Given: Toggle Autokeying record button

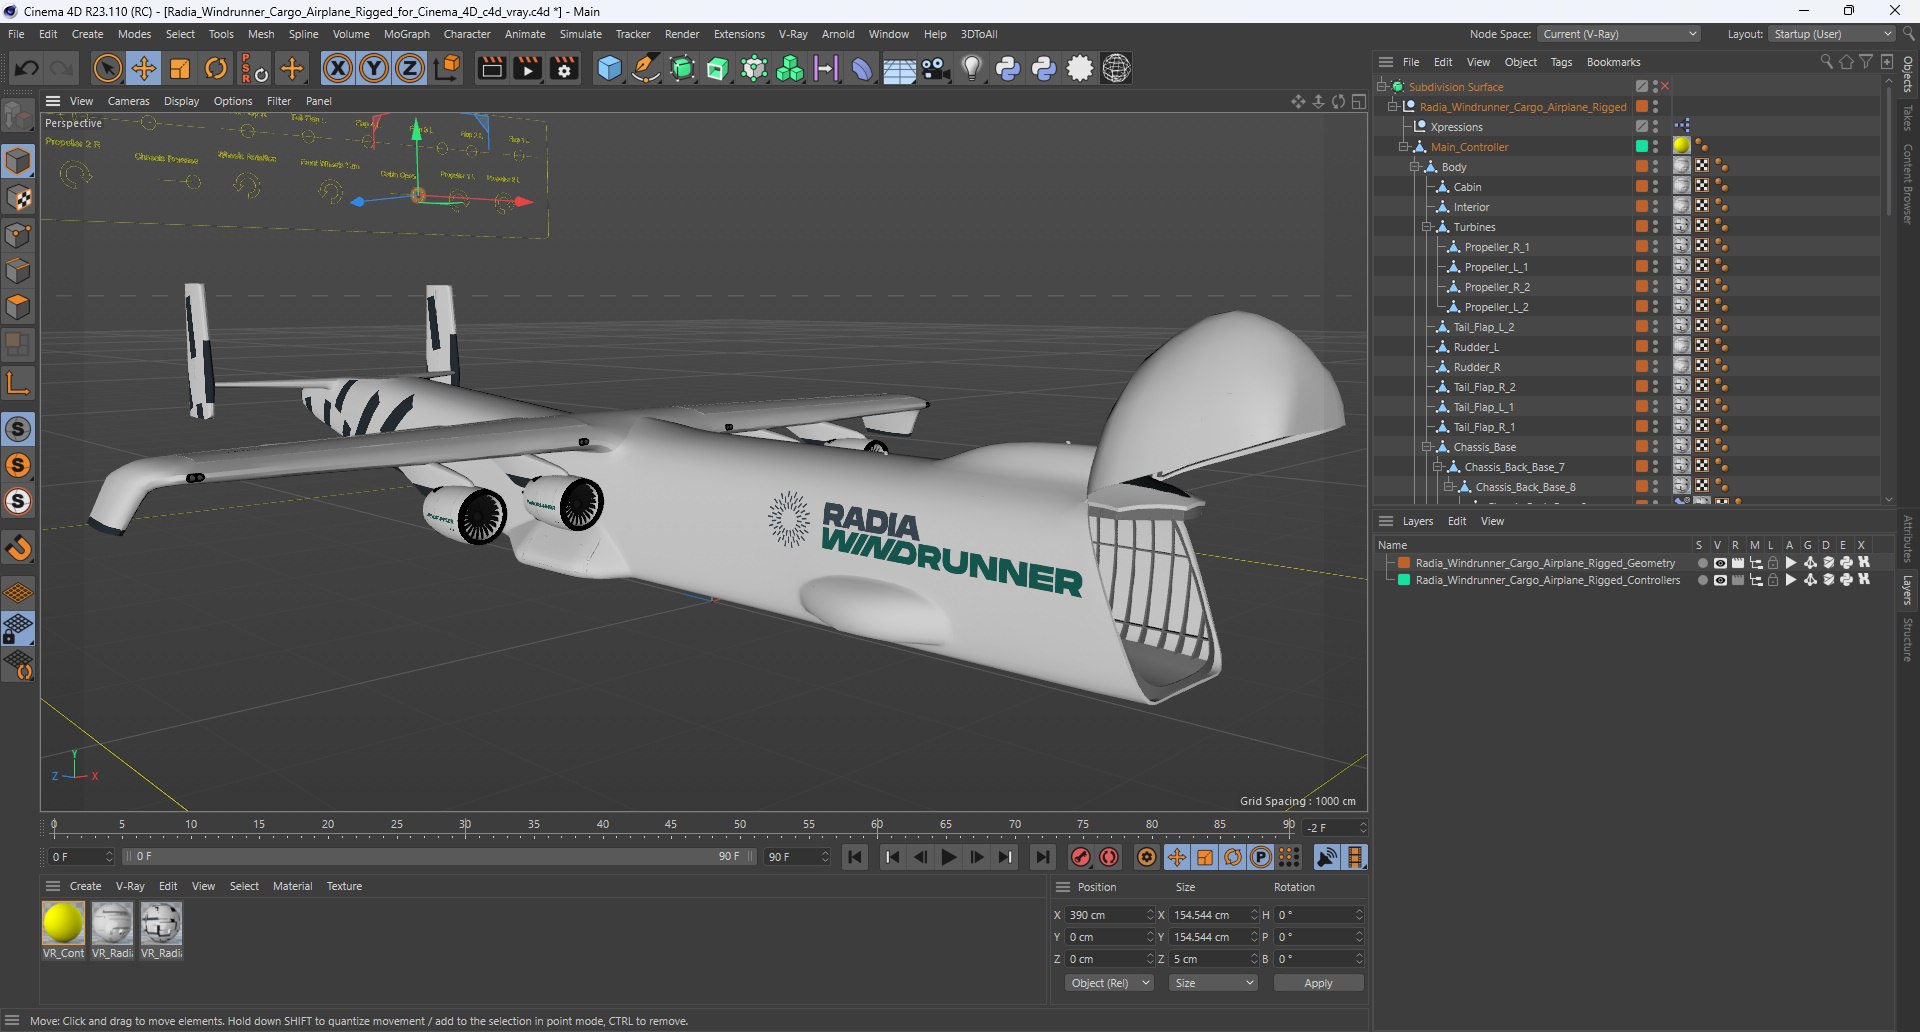Looking at the screenshot, I should (1109, 857).
